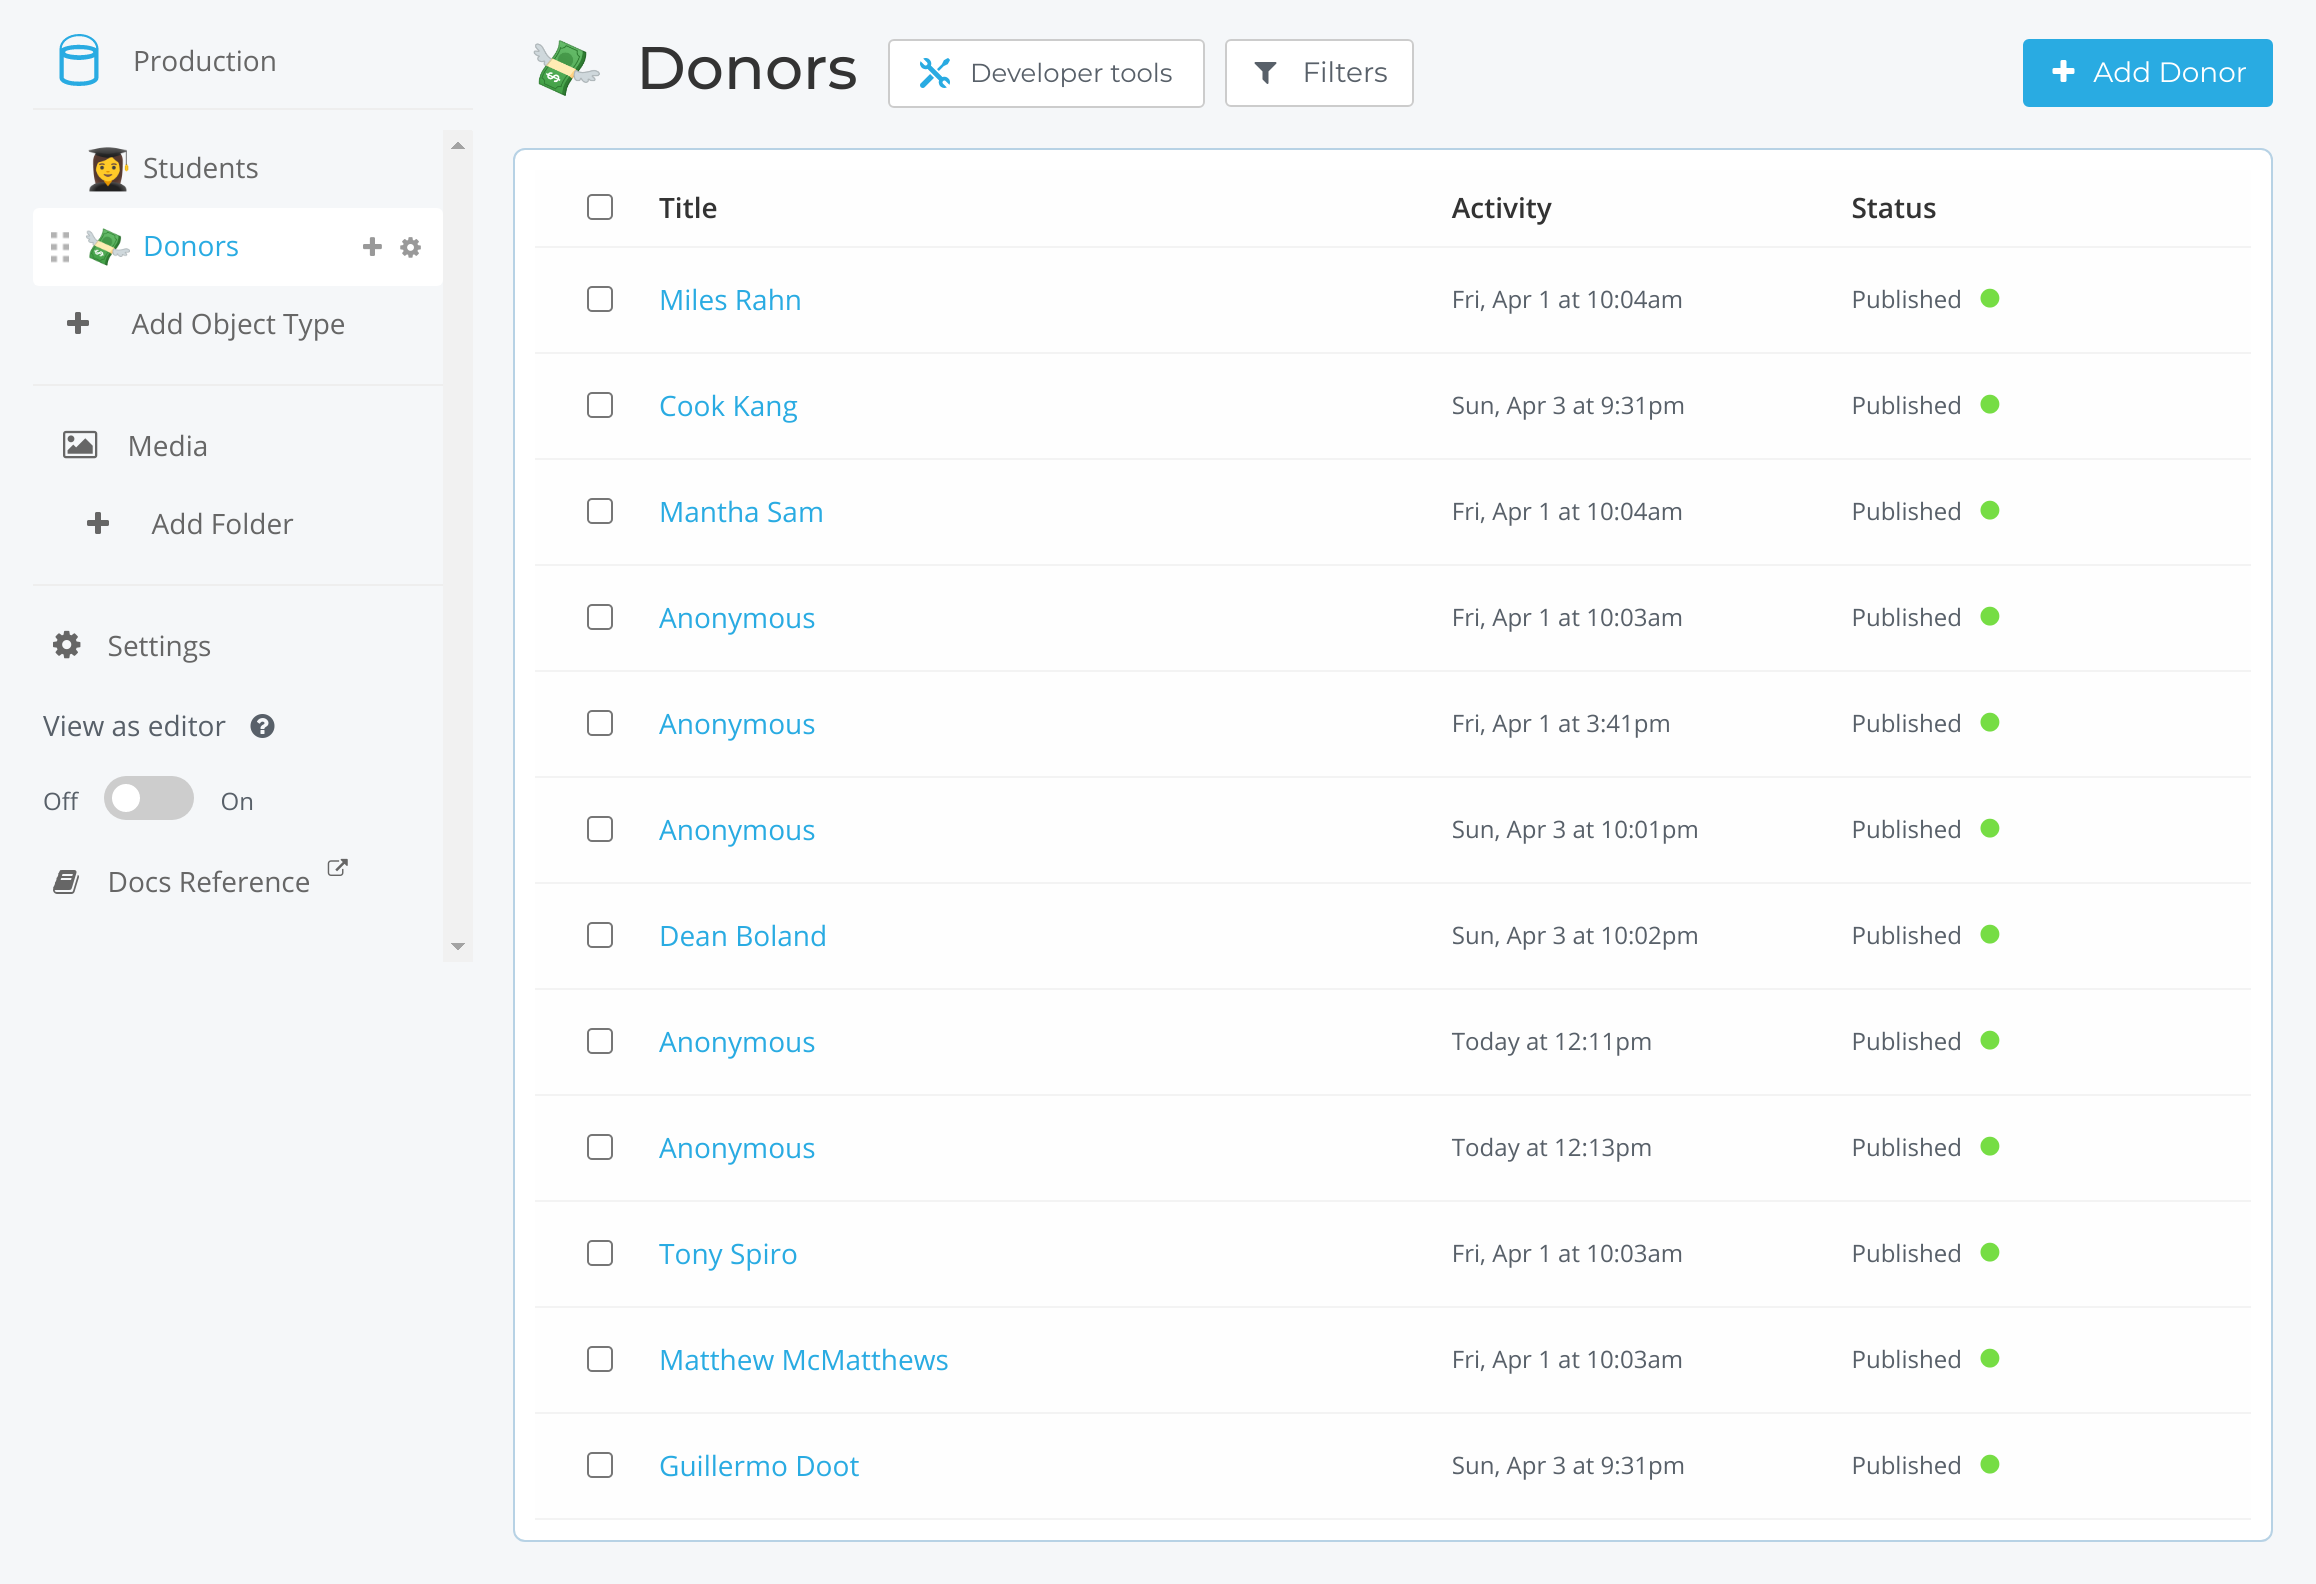Open the Filters button

coord(1319,73)
